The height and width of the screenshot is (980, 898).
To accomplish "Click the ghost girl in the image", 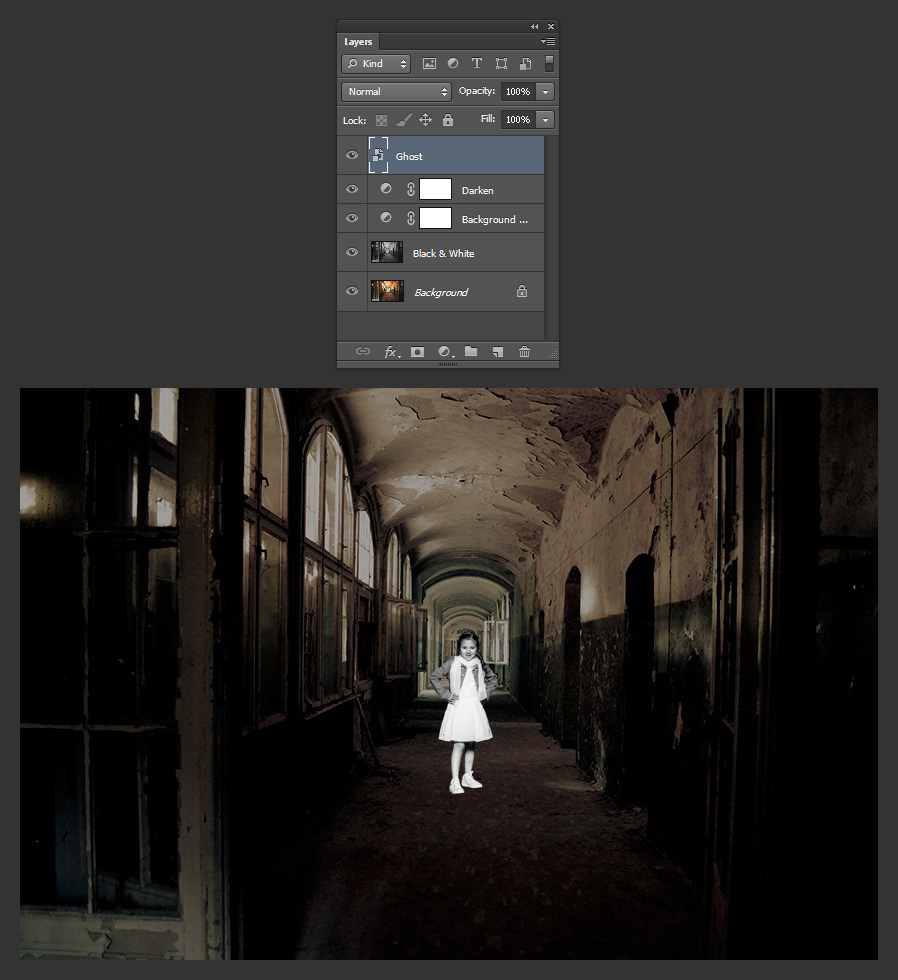I will click(x=465, y=712).
